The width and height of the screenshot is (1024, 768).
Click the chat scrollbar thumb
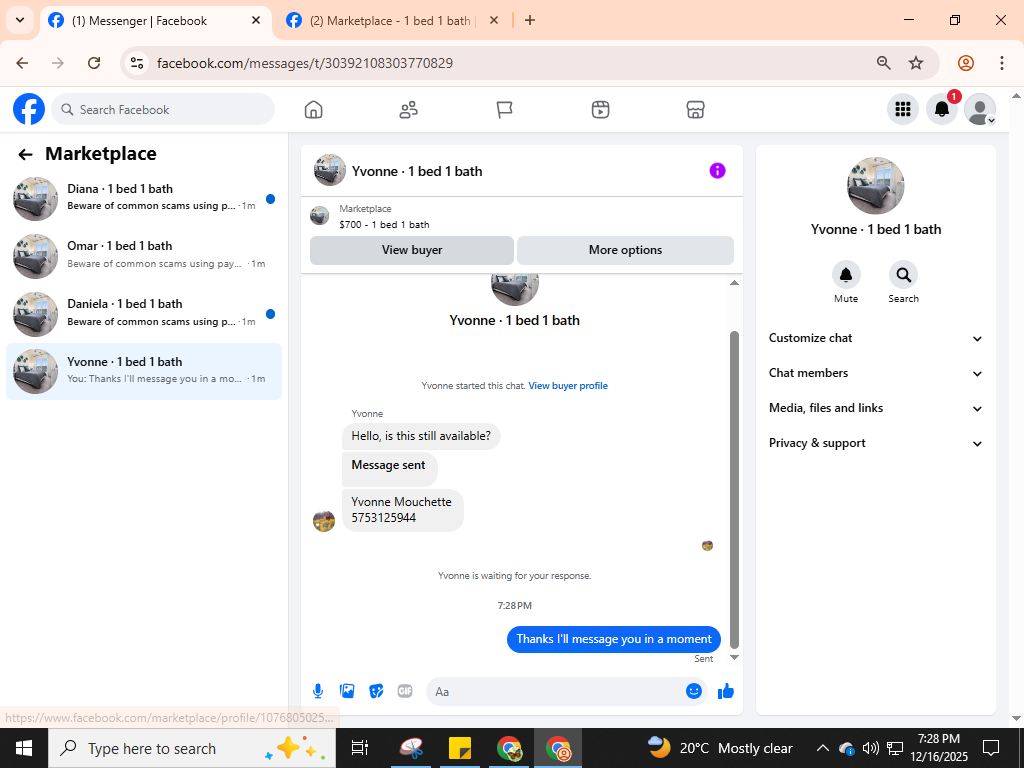pyautogui.click(x=734, y=489)
